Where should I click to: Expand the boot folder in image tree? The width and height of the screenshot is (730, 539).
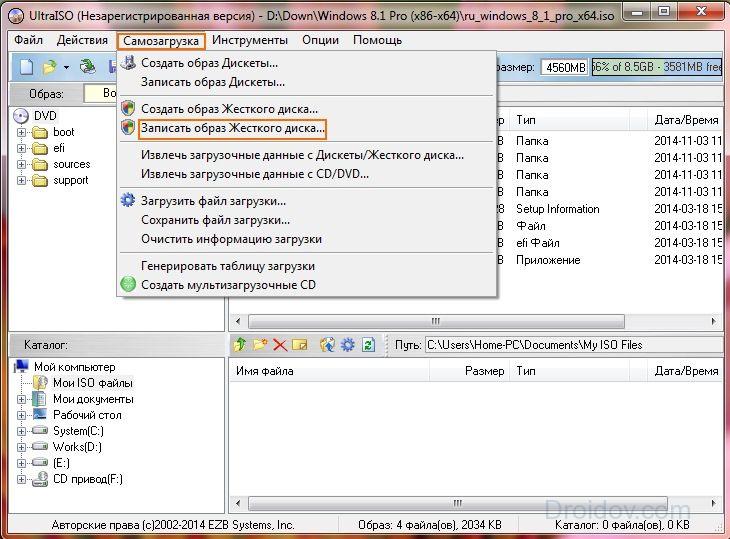click(x=21, y=132)
